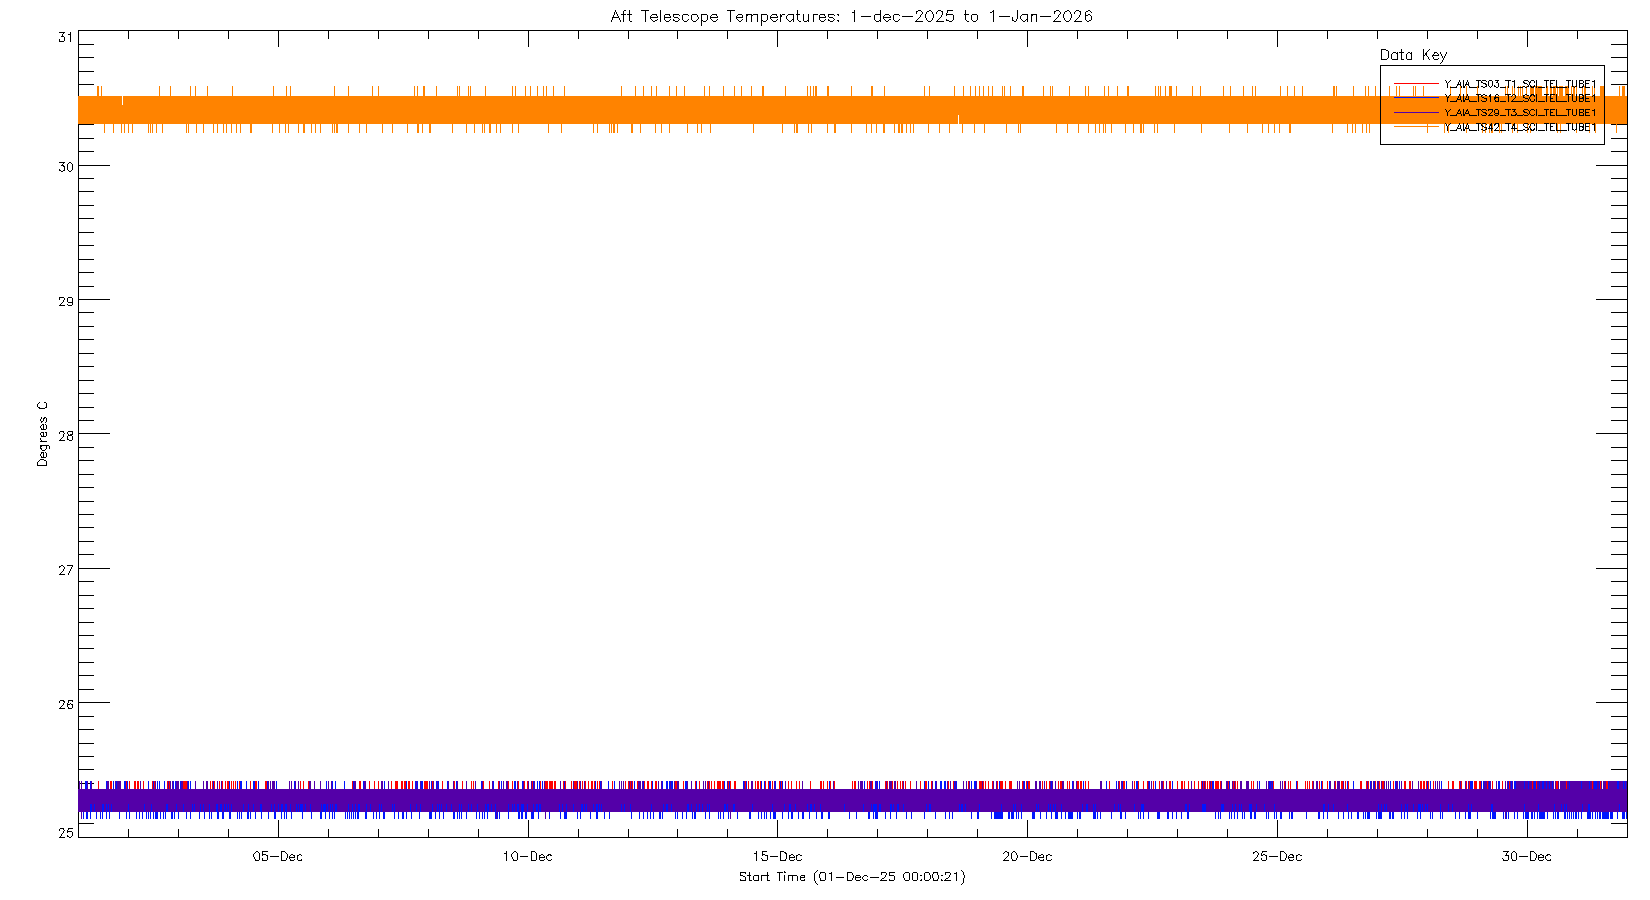Click the Degrees C y-axis label
The height and width of the screenshot is (900, 1650).
[42, 434]
